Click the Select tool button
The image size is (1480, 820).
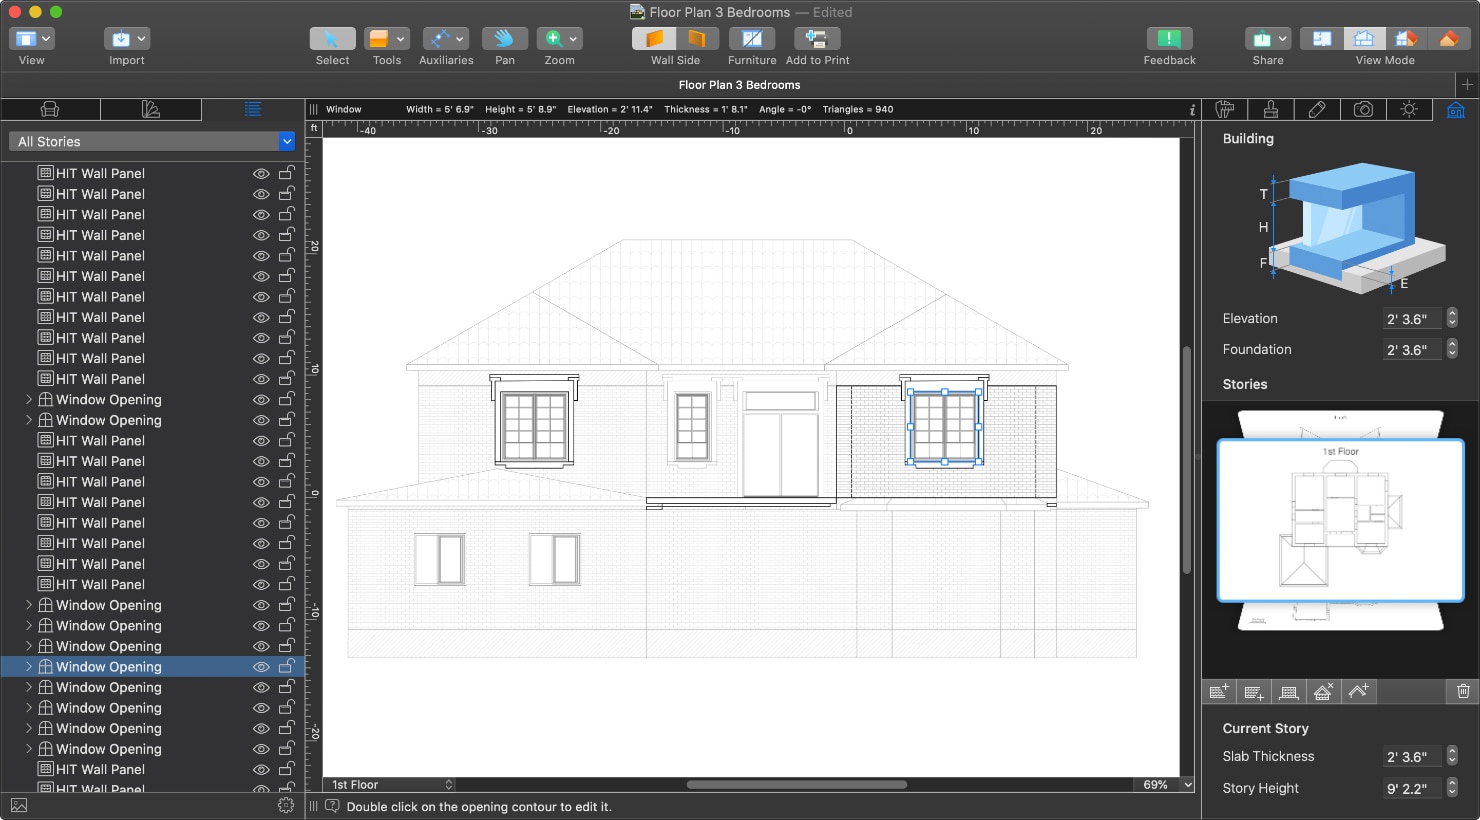332,39
